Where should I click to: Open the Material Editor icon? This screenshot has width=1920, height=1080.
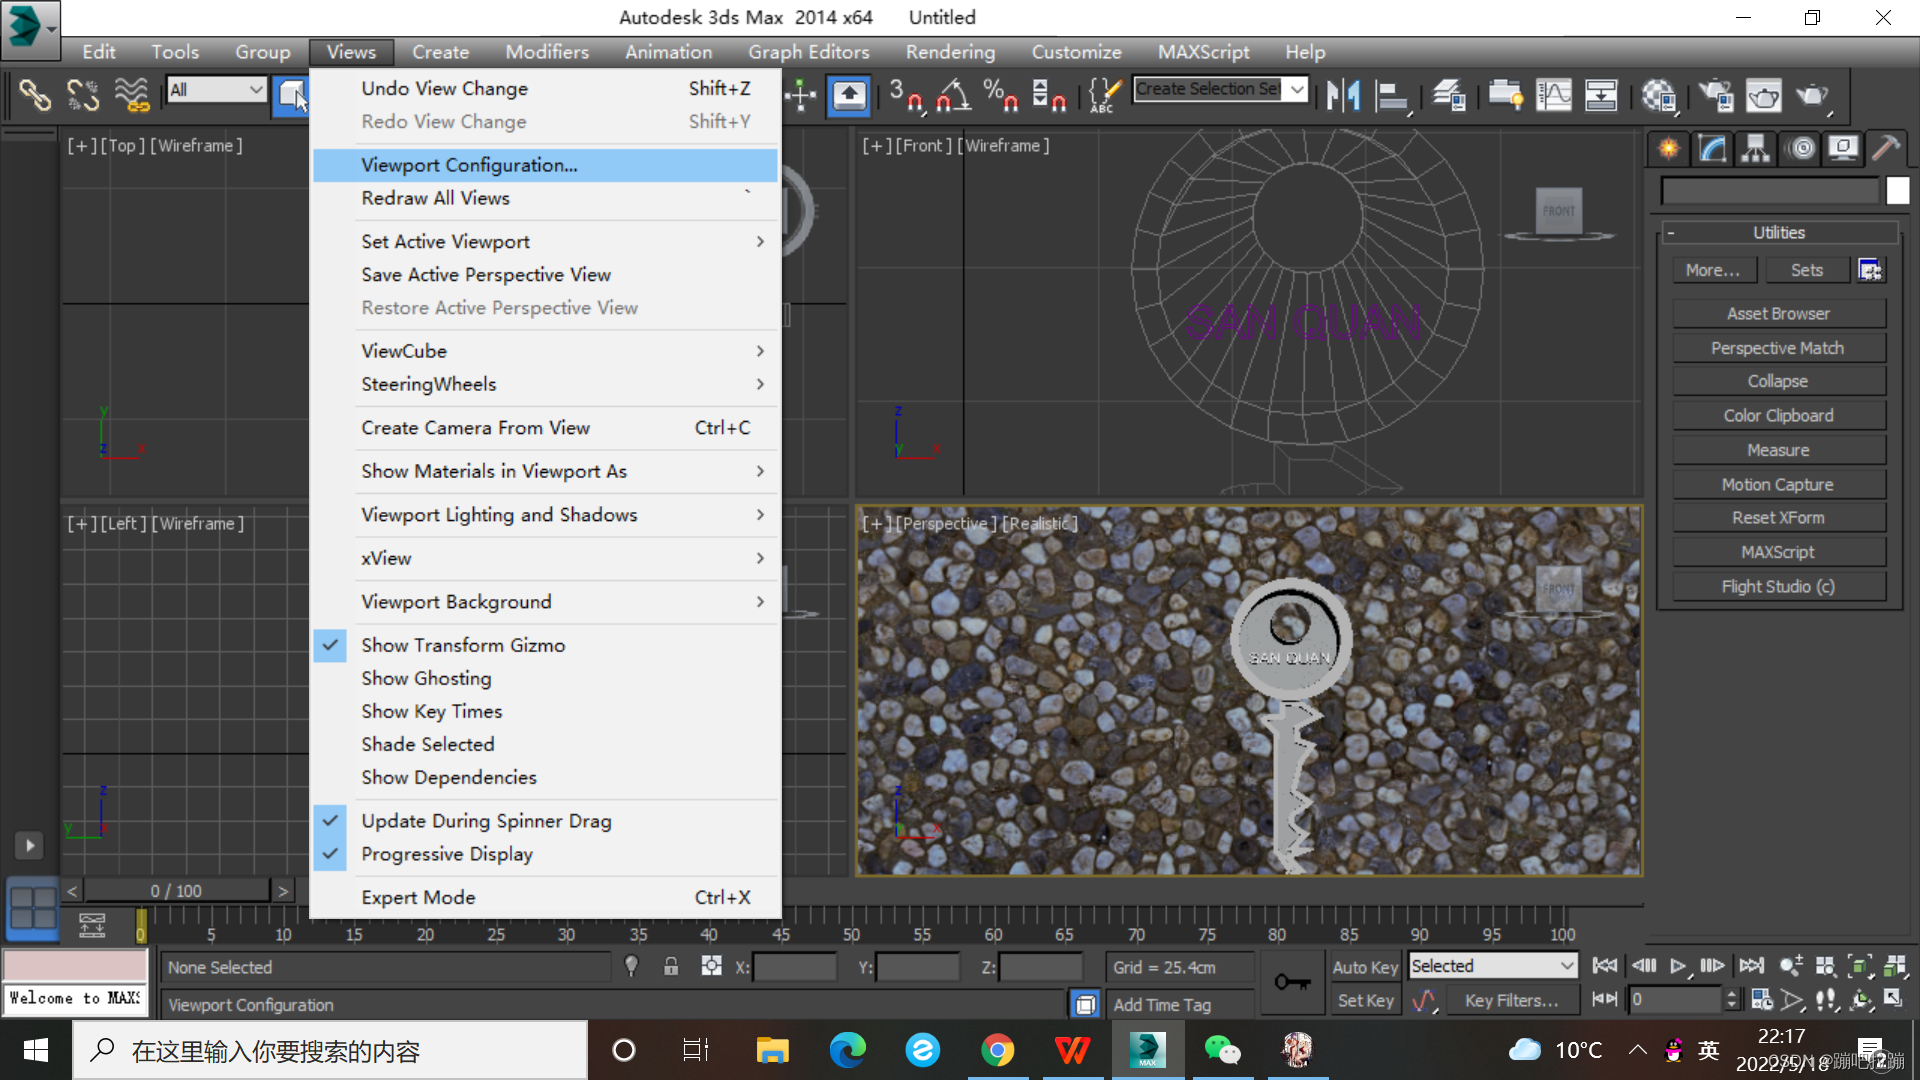click(x=1658, y=95)
